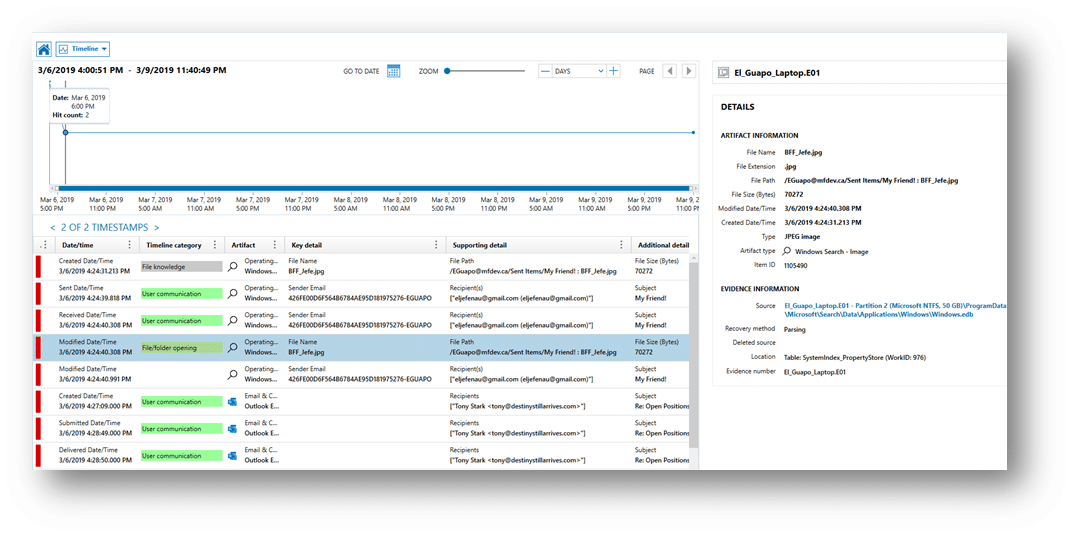Click the Outlook icon in Submitted Date/Time row
This screenshot has height=535, width=1072.
click(x=232, y=429)
